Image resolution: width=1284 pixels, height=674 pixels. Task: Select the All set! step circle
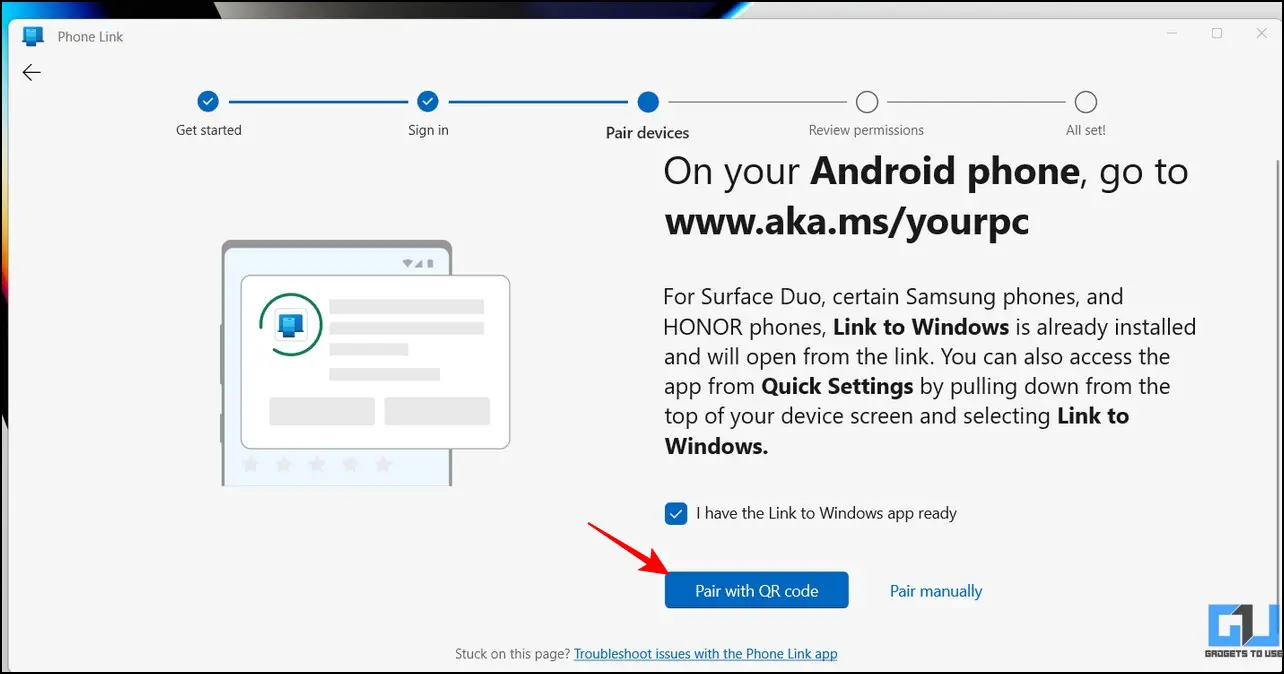pyautogui.click(x=1086, y=101)
